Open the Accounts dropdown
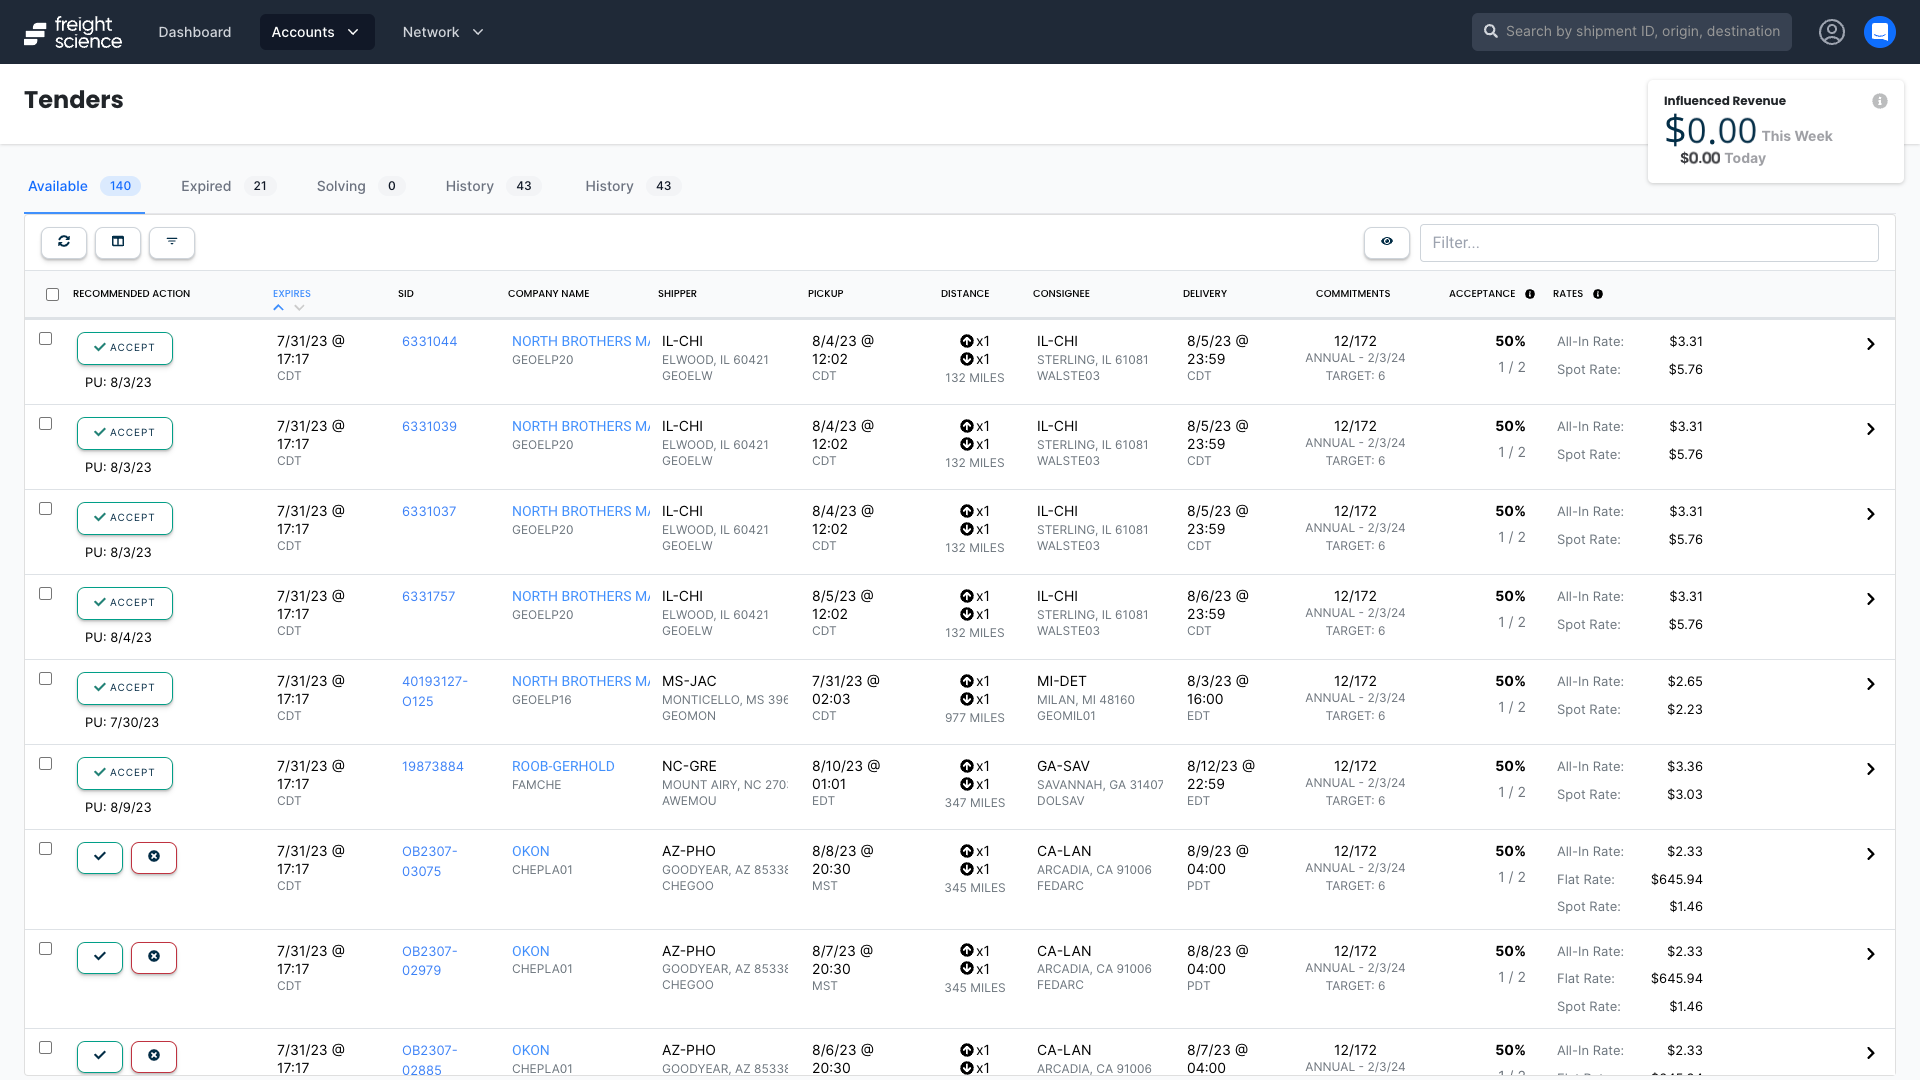The image size is (1920, 1080). 316,31
